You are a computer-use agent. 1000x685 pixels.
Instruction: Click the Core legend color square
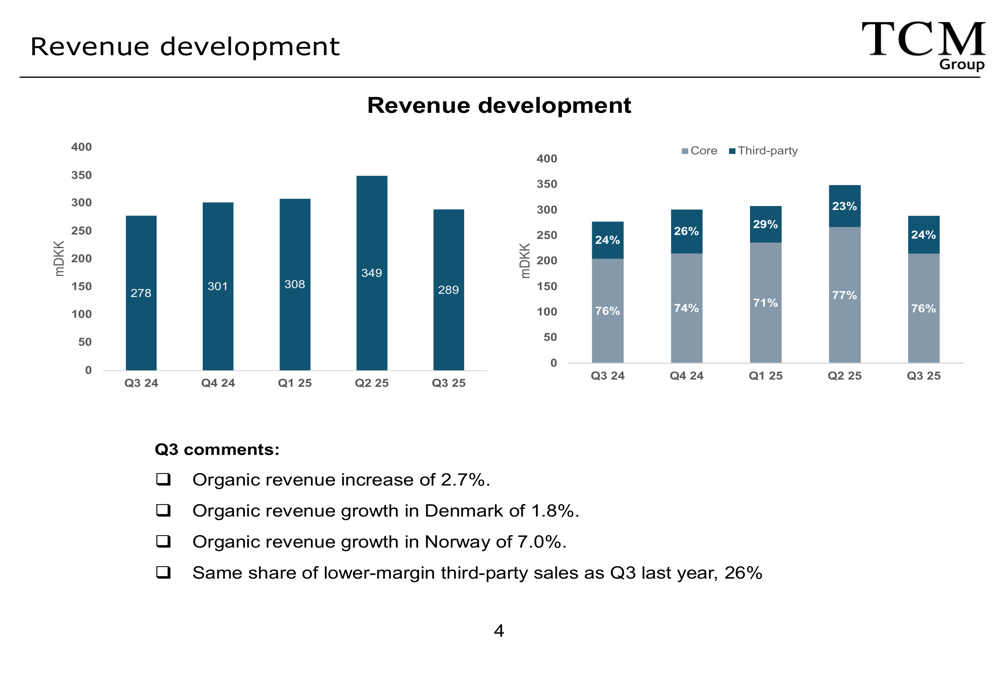point(685,152)
